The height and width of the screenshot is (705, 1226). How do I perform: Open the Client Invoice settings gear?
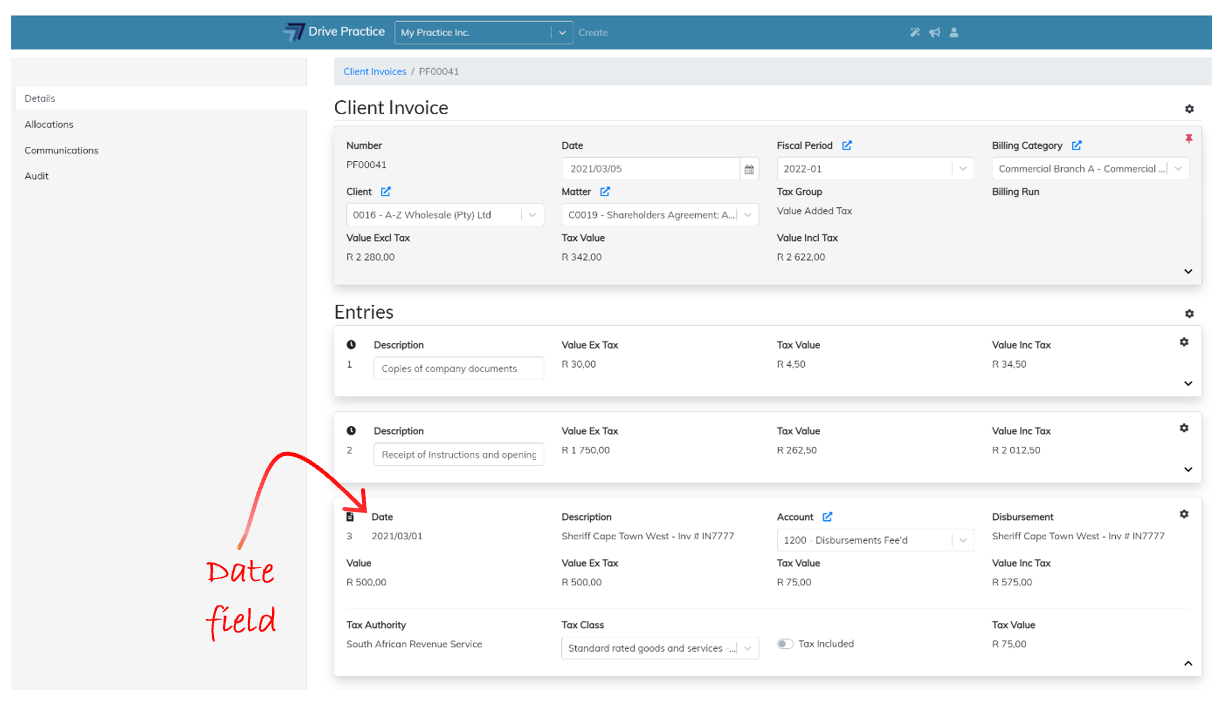[x=1189, y=109]
